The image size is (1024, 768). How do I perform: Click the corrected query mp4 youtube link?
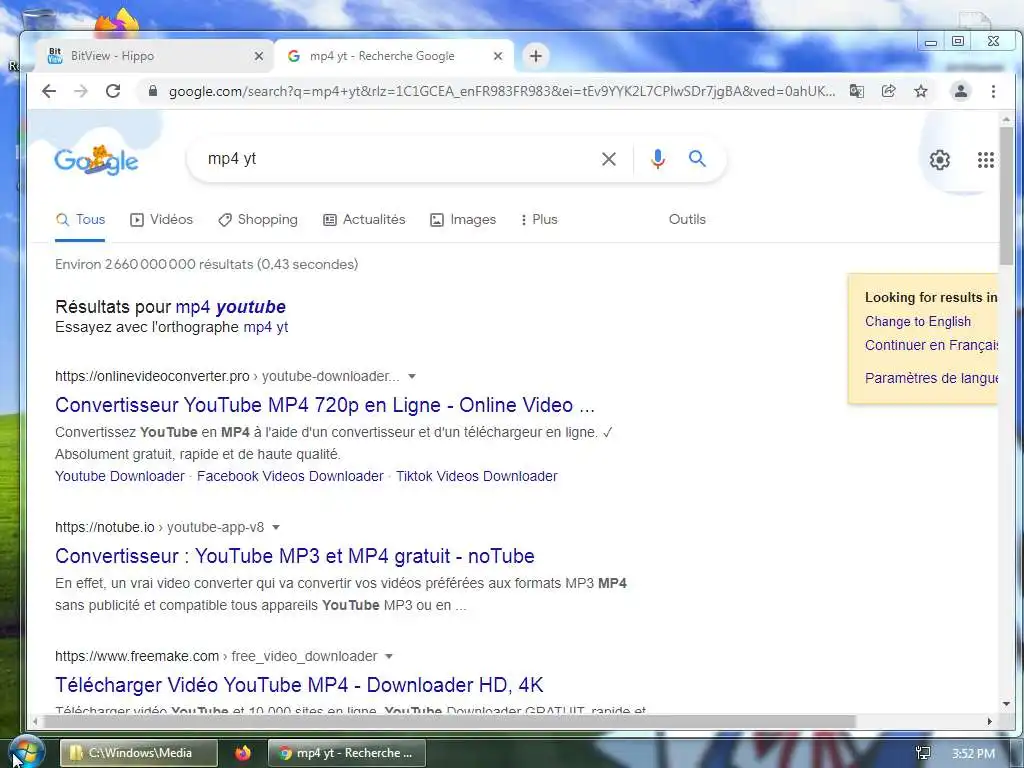point(231,307)
